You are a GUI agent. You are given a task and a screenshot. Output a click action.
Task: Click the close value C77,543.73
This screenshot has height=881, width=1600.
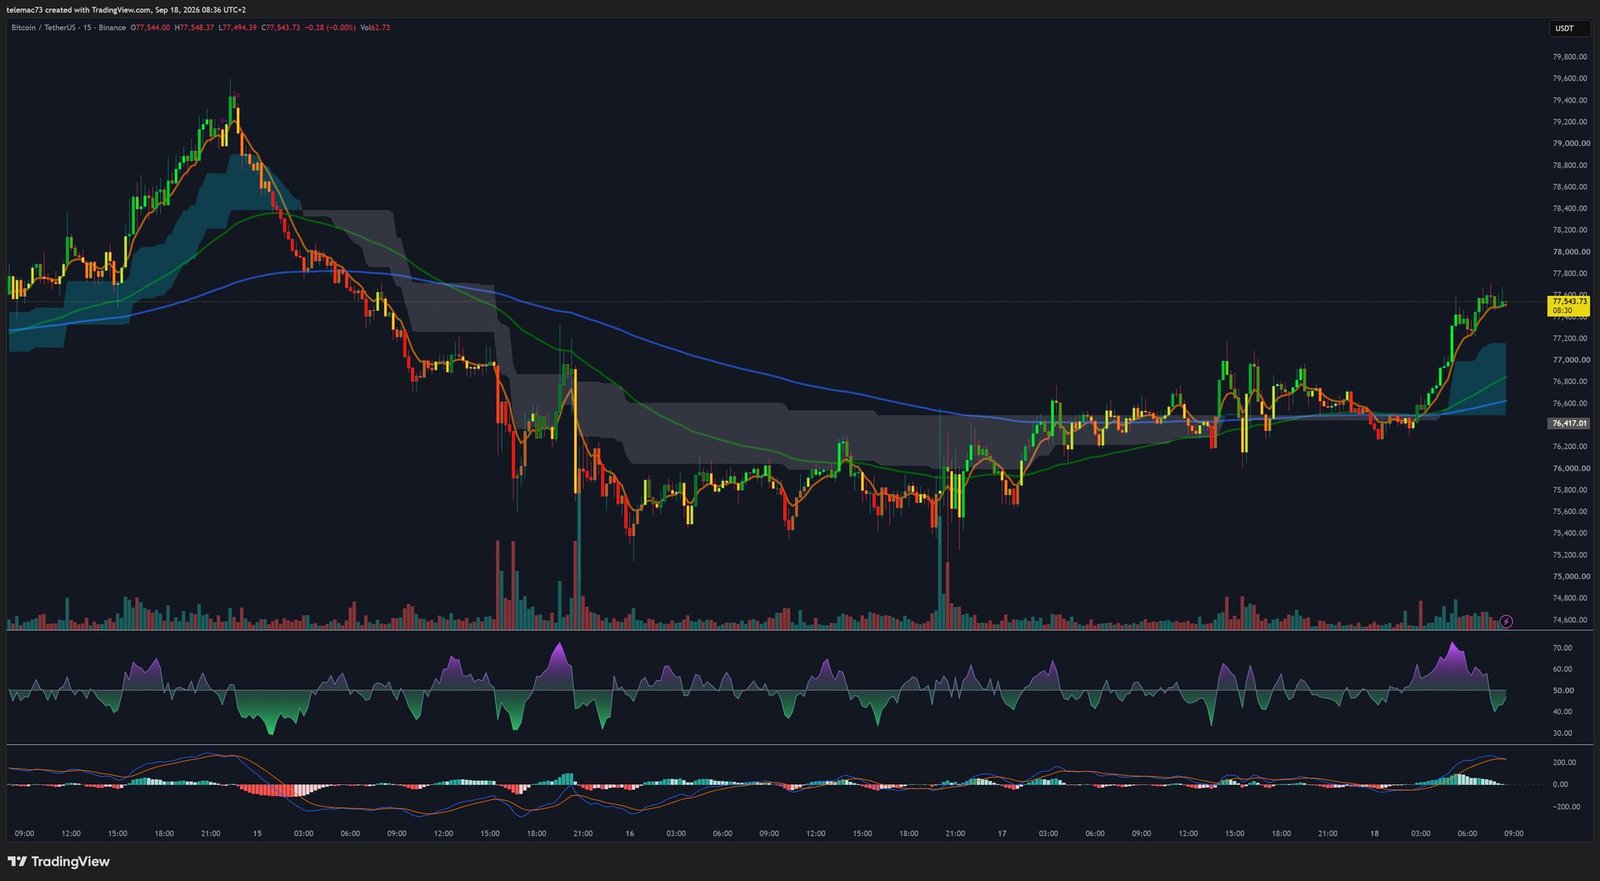281,27
